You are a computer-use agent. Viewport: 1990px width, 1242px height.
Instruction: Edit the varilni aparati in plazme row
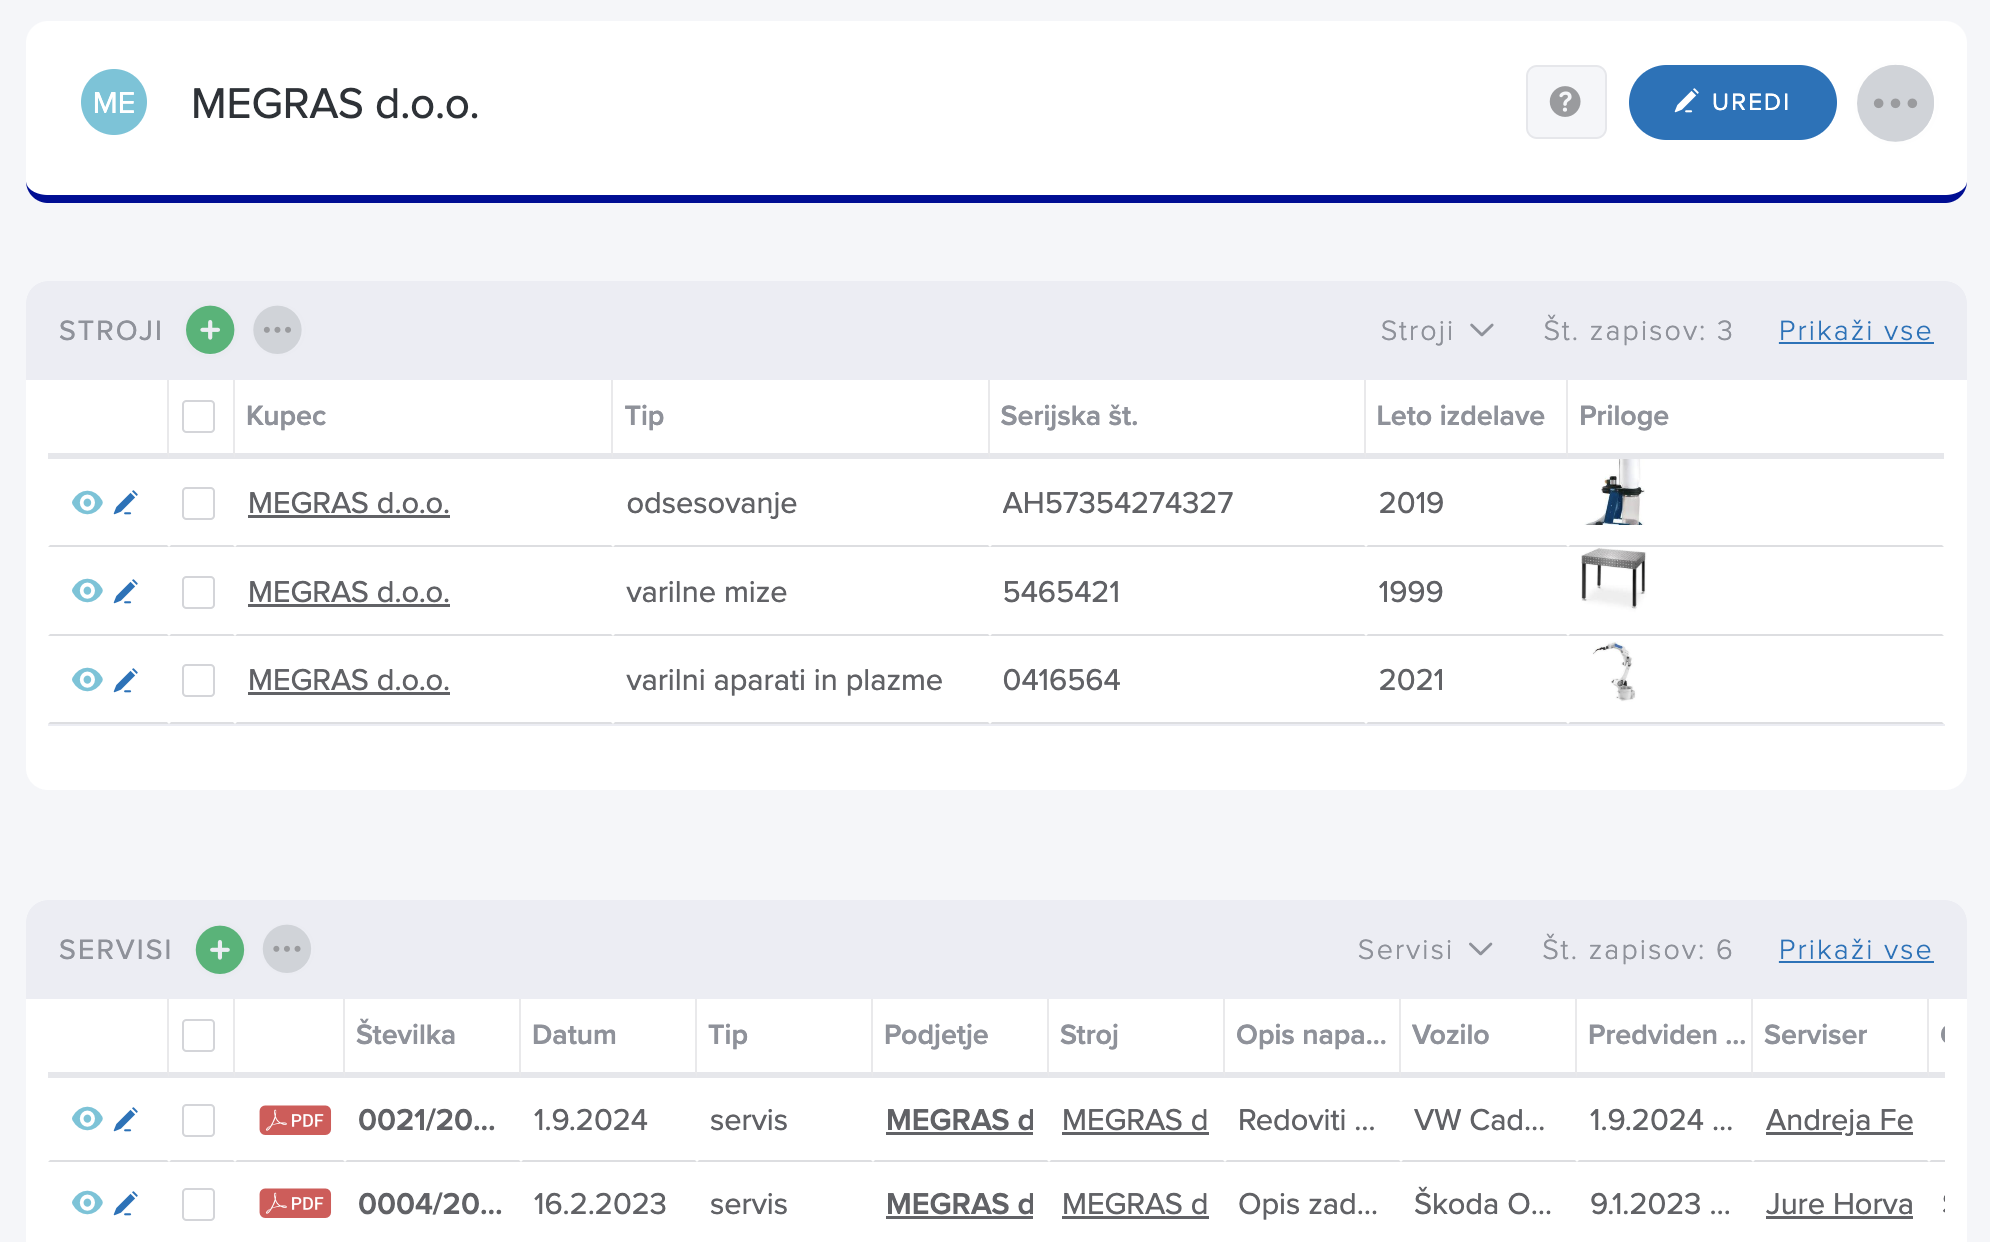point(125,680)
